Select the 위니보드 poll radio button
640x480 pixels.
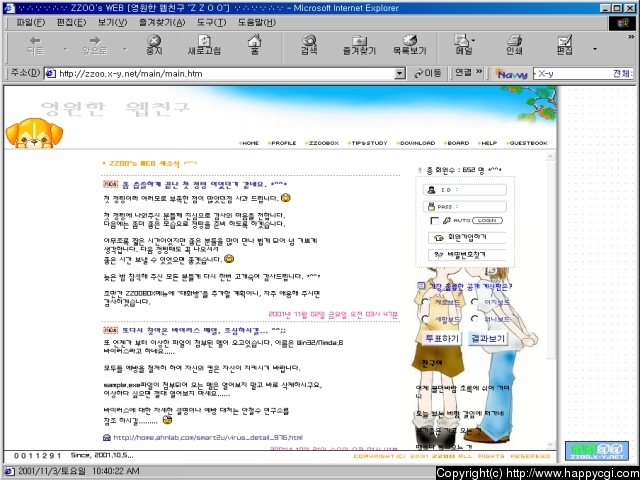coord(474,319)
